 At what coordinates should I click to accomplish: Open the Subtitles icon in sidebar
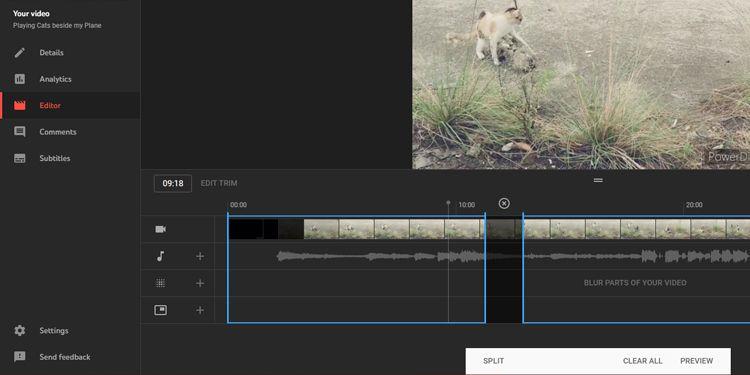(x=20, y=158)
